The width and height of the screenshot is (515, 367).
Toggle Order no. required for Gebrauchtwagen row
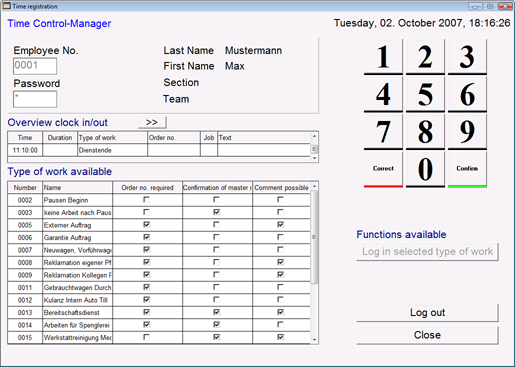[x=146, y=287]
